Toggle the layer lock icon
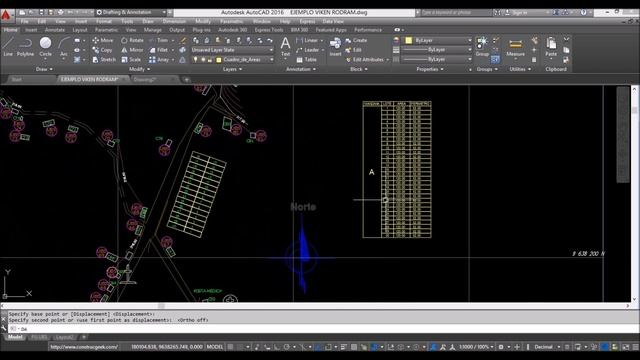This screenshot has width=640, height=360. click(x=210, y=60)
